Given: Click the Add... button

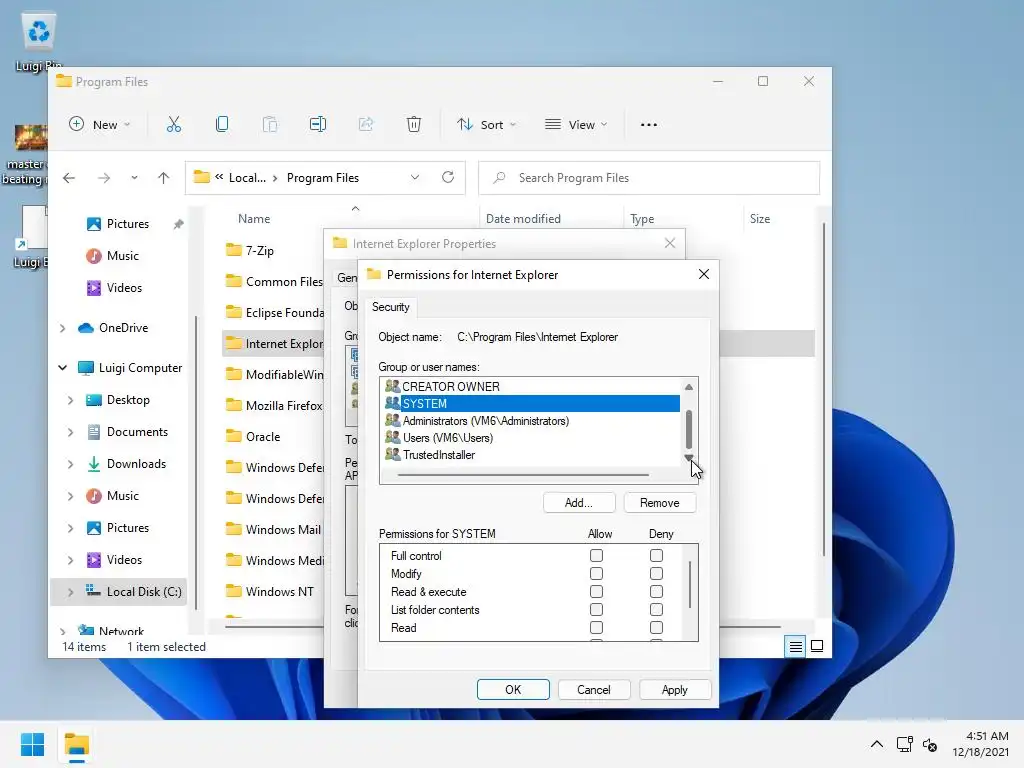Looking at the screenshot, I should click(x=579, y=503).
